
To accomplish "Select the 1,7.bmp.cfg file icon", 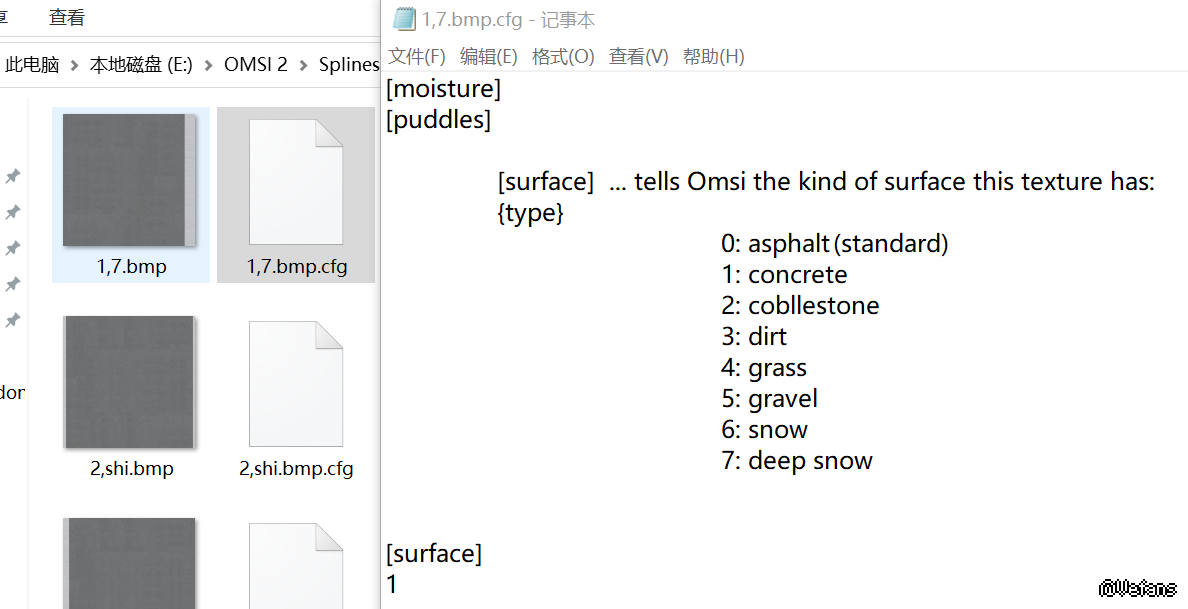I will coord(295,181).
